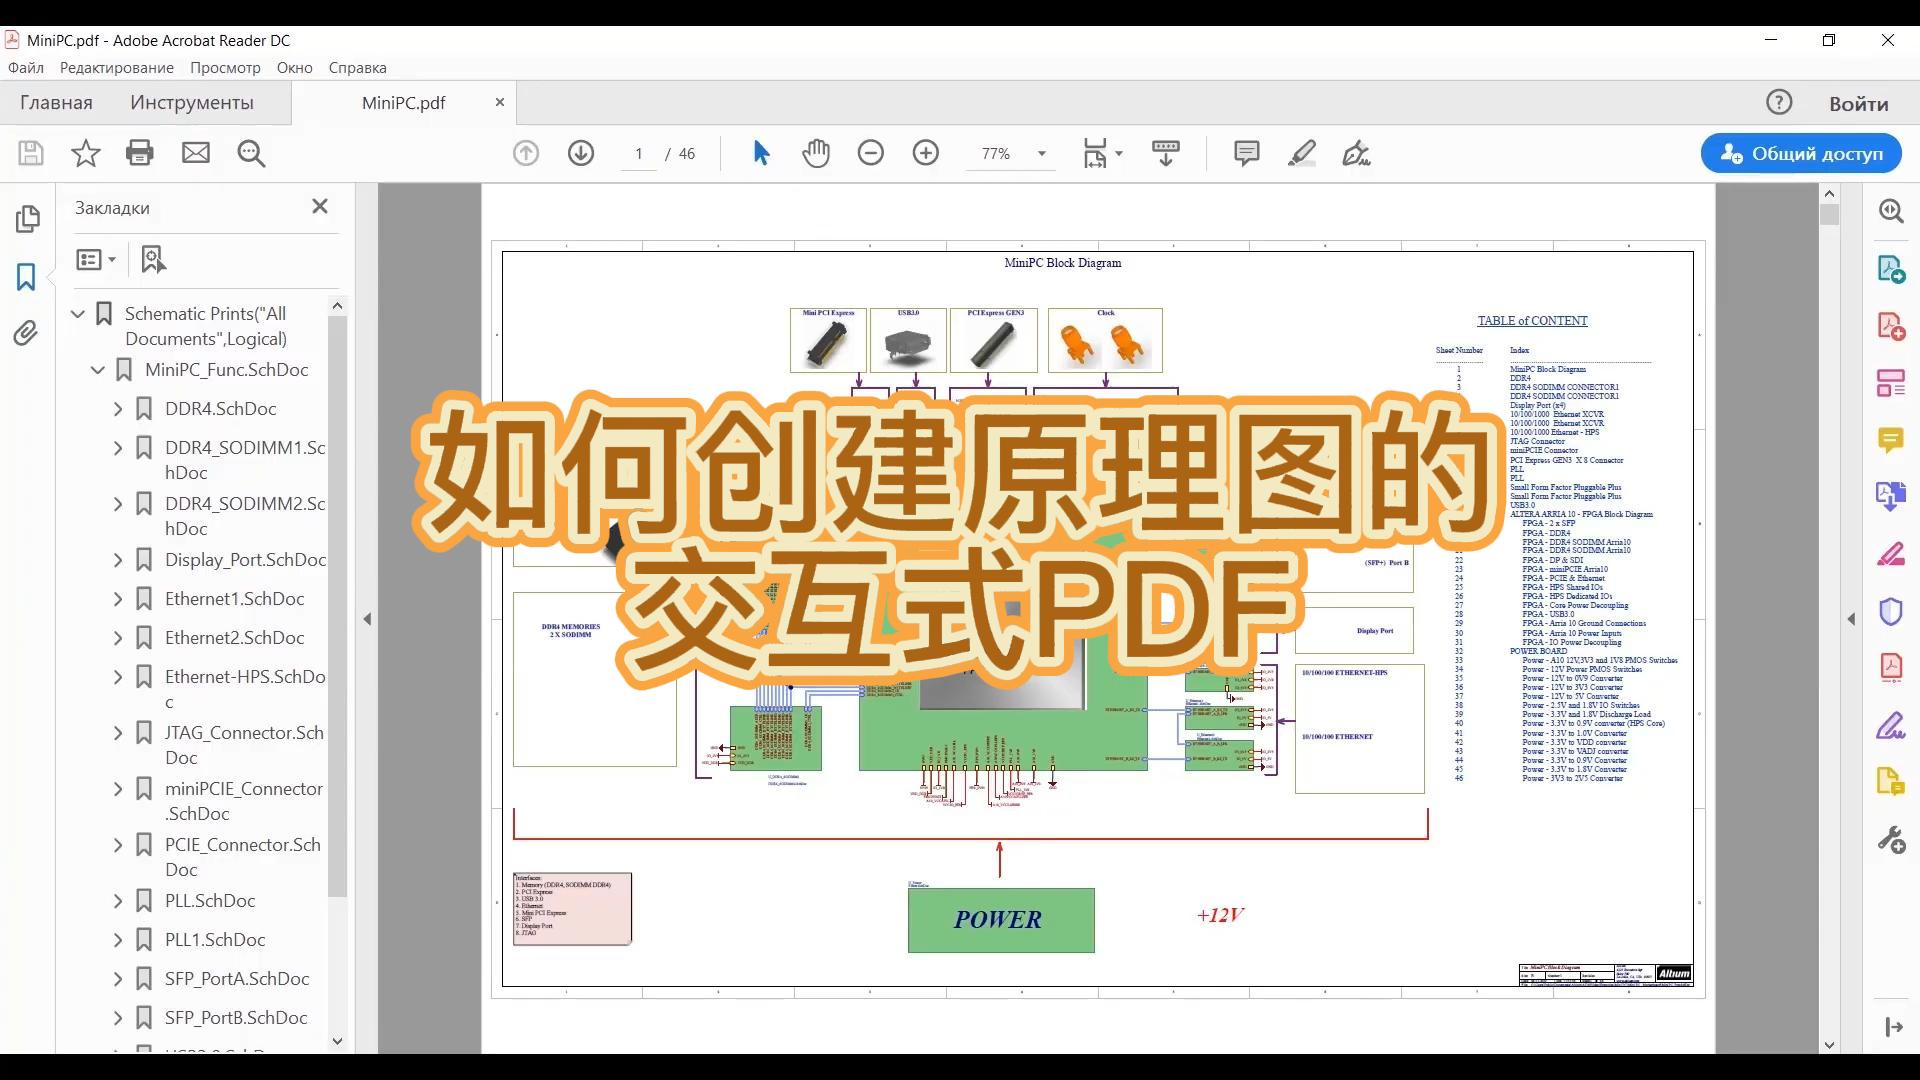Open the Page Thumbnails panel
Image resolution: width=1920 pixels, height=1080 pixels.
pyautogui.click(x=28, y=219)
